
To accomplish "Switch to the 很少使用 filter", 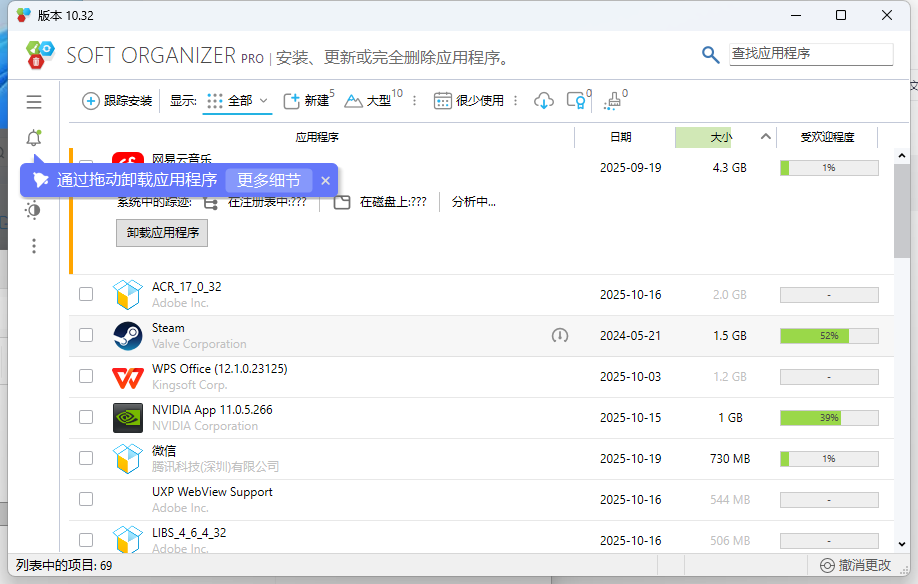I will pyautogui.click(x=469, y=100).
